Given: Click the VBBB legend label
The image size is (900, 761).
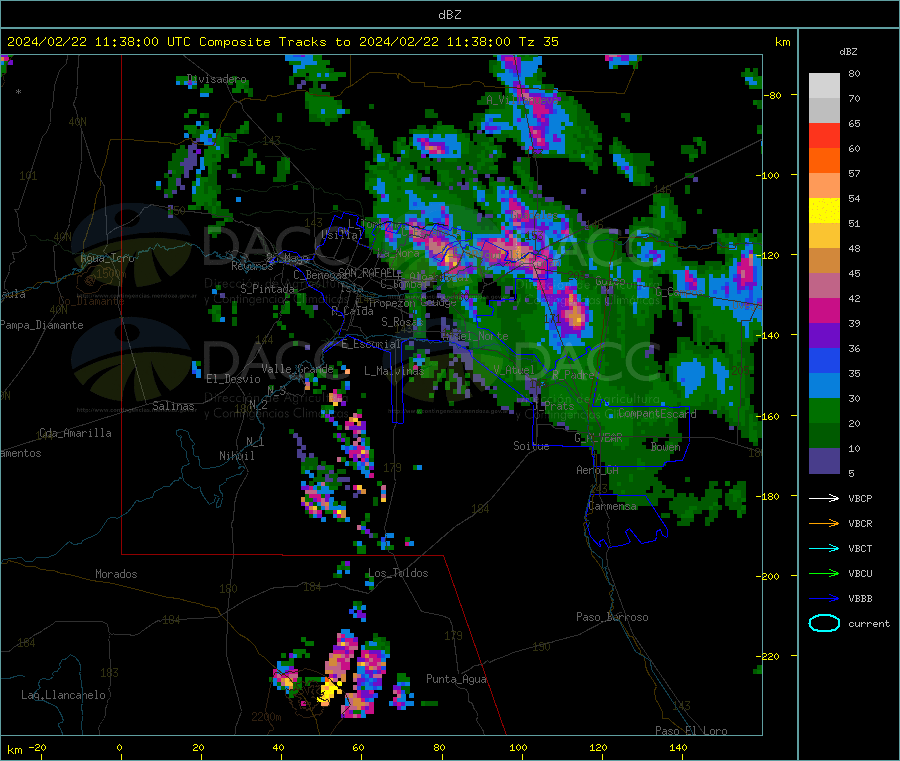Looking at the screenshot, I should coord(860,599).
